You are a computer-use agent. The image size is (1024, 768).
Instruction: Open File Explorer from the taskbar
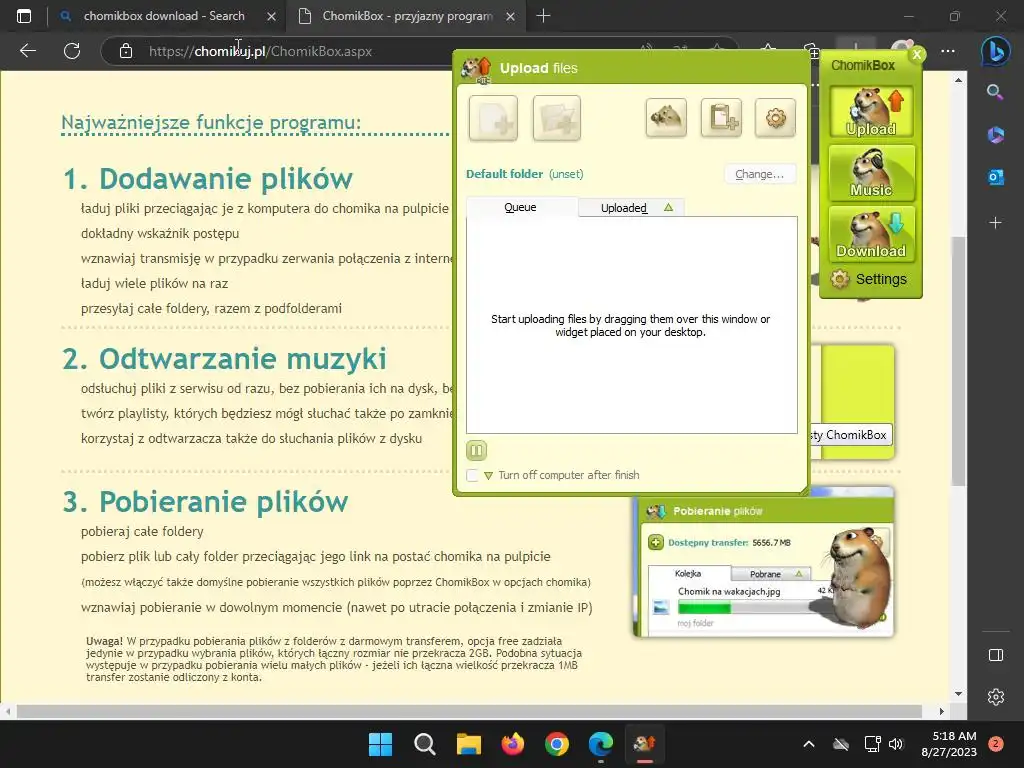[x=469, y=744]
